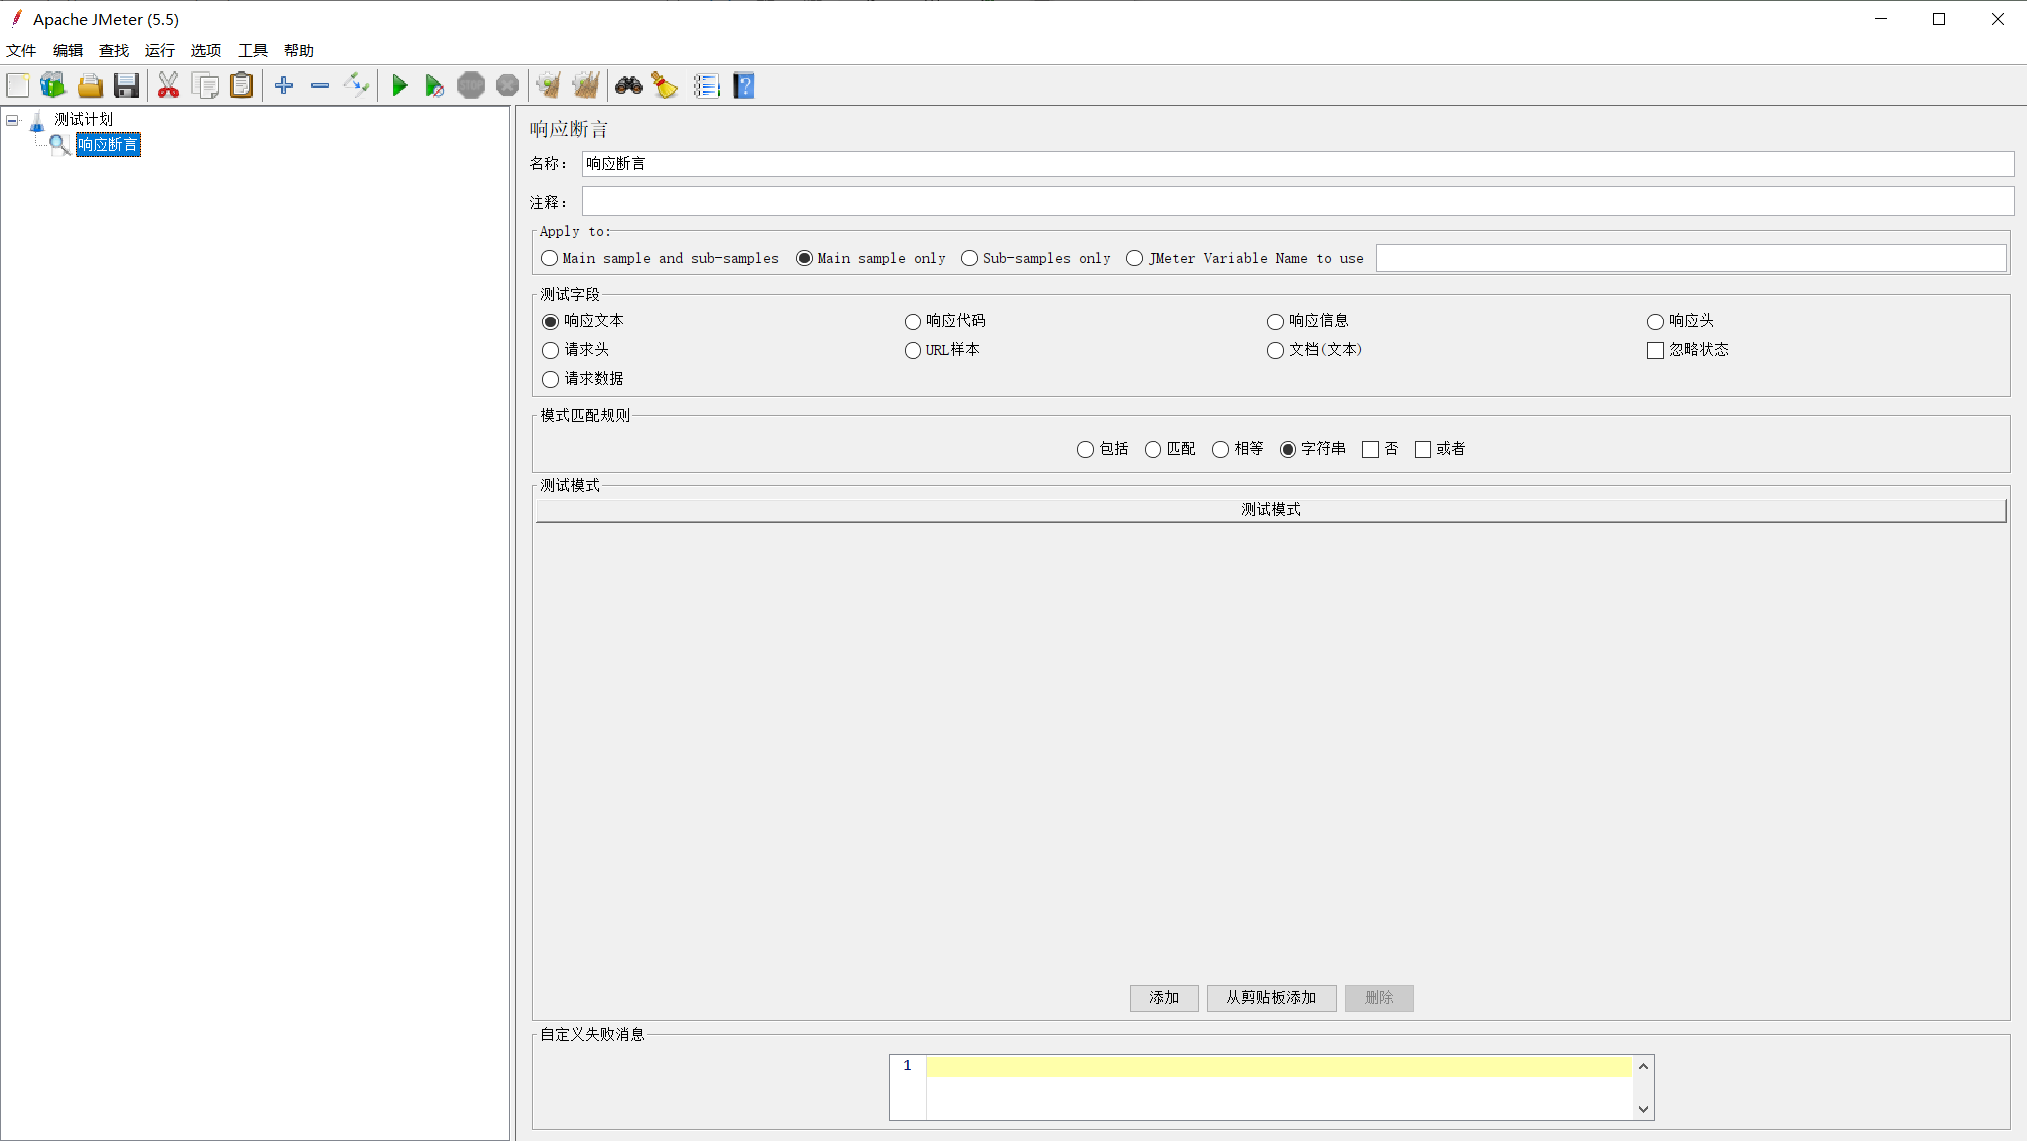Select 请求数据 radio button

click(x=550, y=380)
